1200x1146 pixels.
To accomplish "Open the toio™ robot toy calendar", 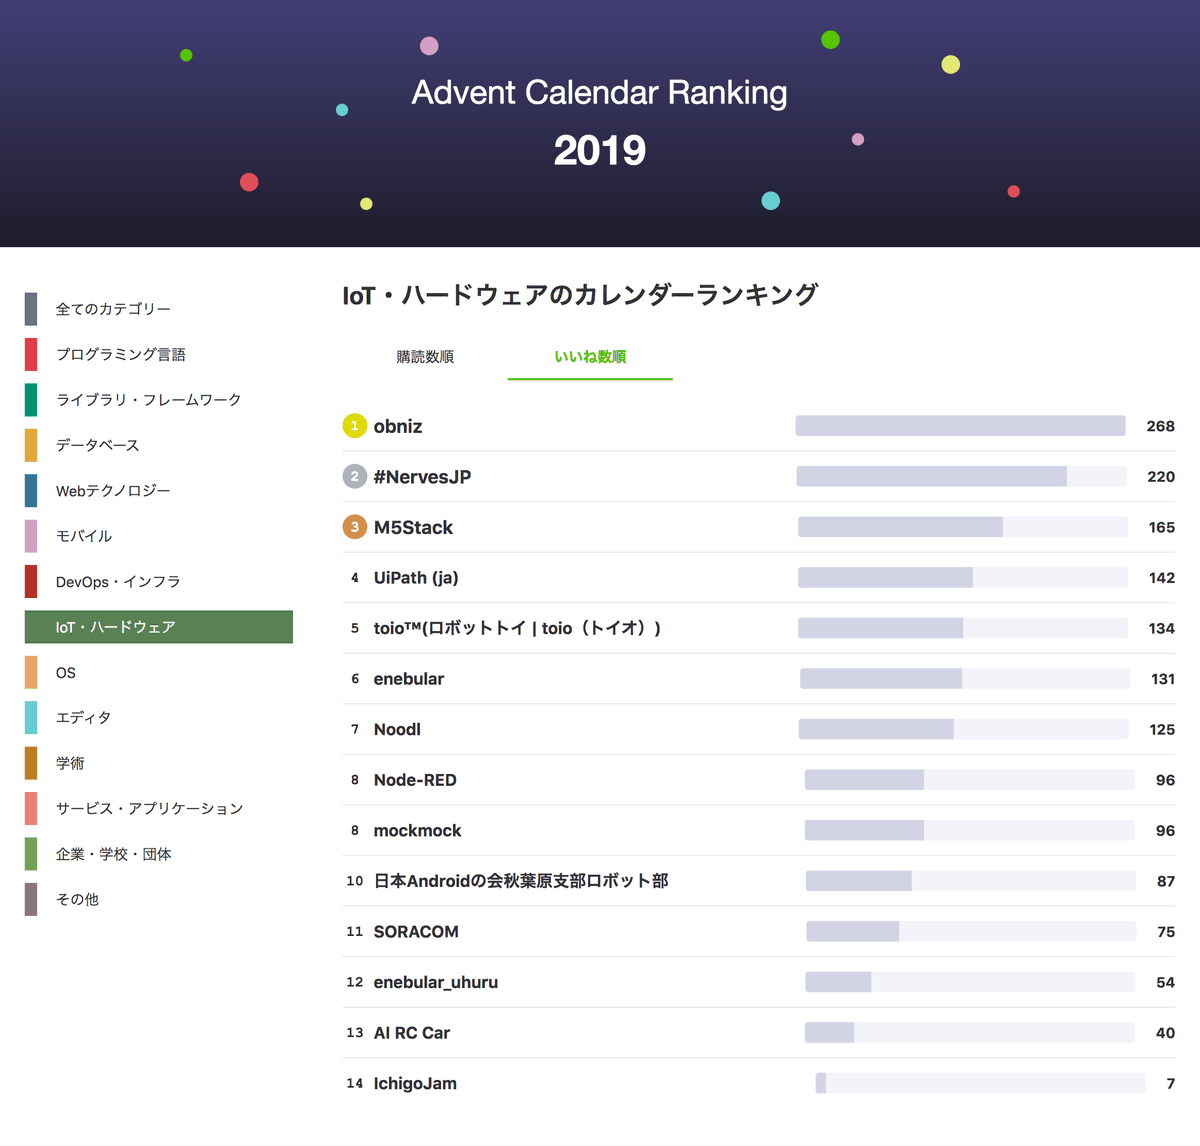I will pyautogui.click(x=517, y=629).
